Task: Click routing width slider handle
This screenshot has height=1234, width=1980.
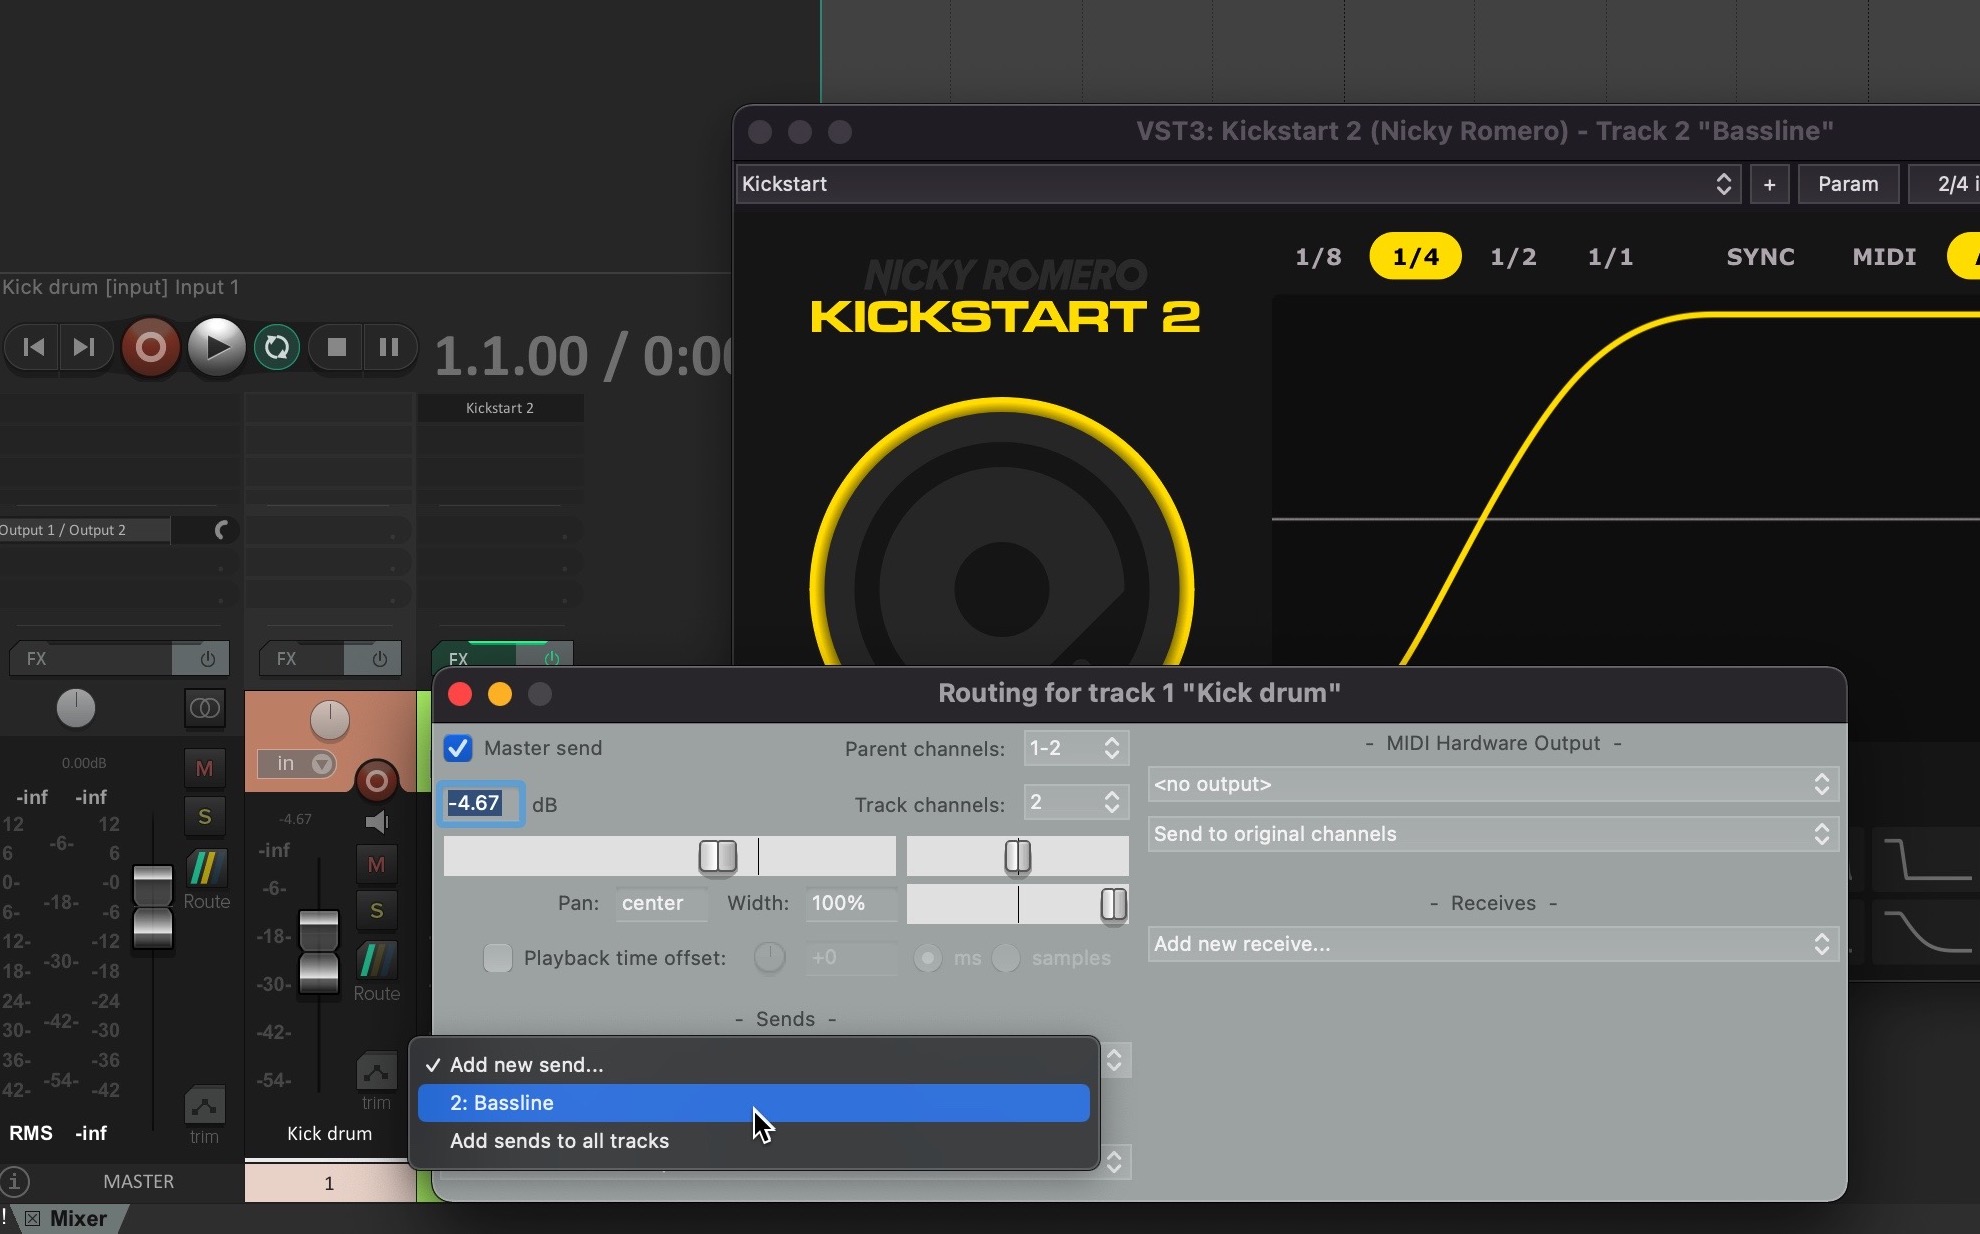Action: click(x=1113, y=904)
